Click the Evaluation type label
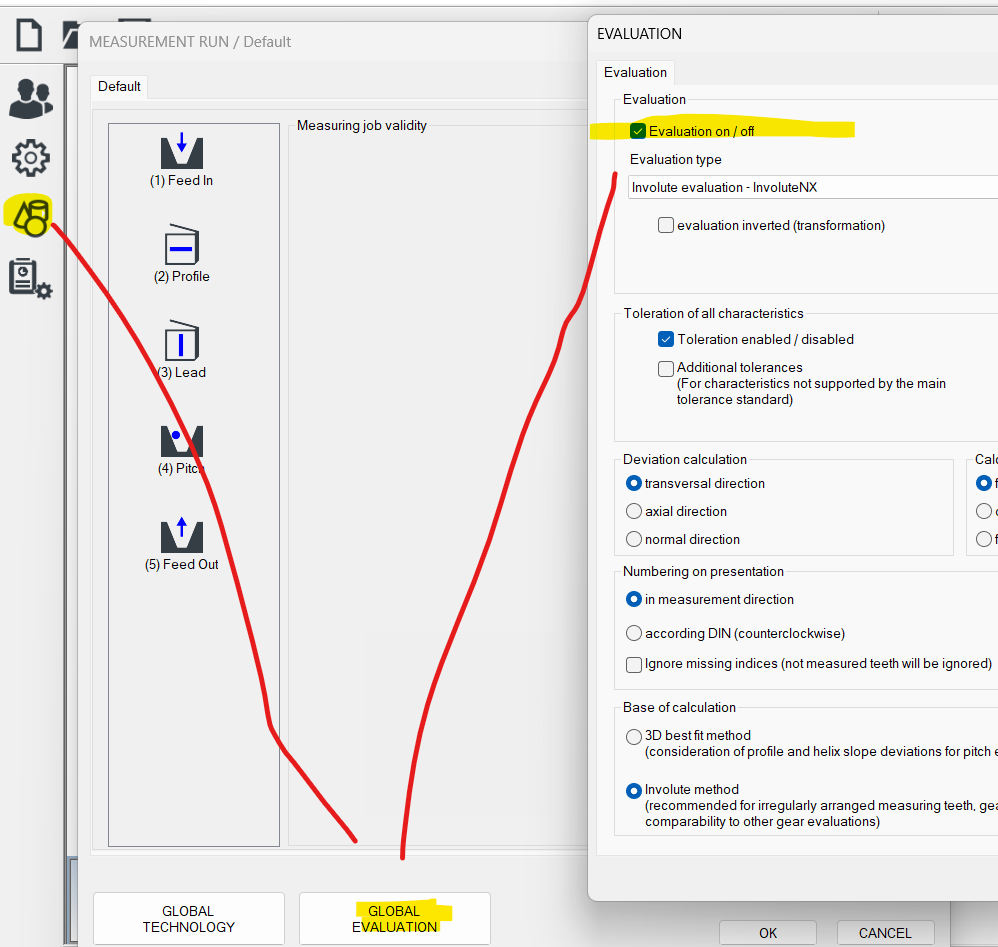Screen dimensions: 998x947 pos(675,160)
